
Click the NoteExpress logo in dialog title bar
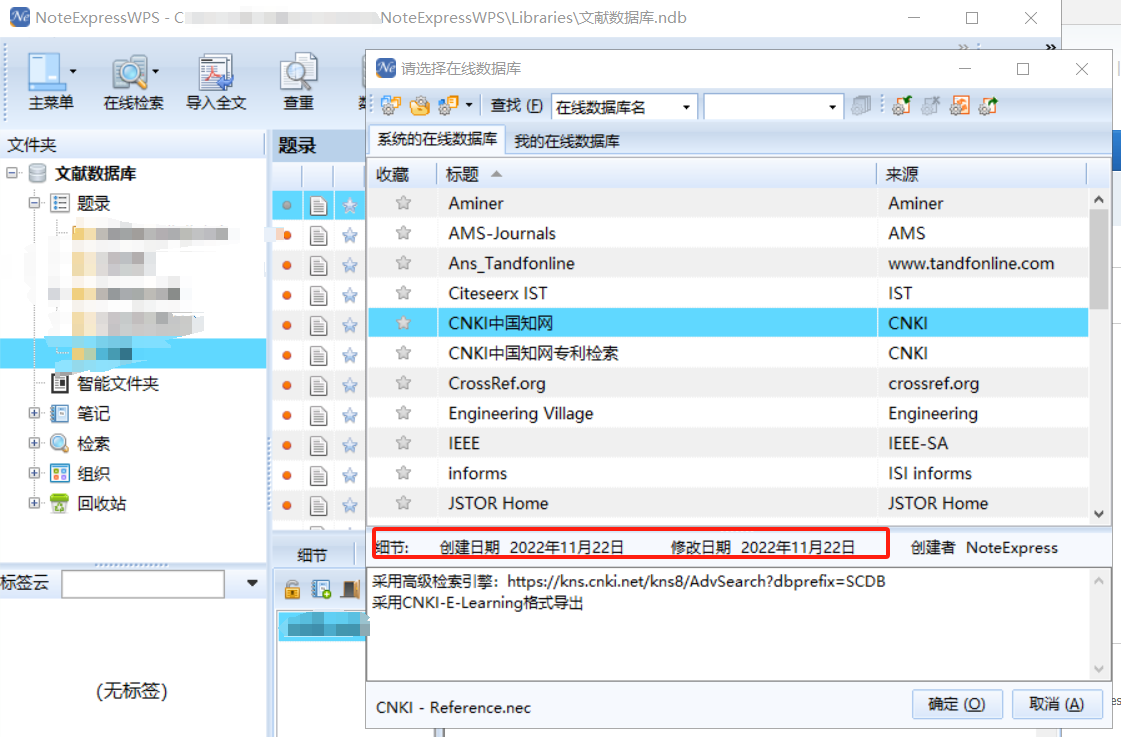point(386,68)
